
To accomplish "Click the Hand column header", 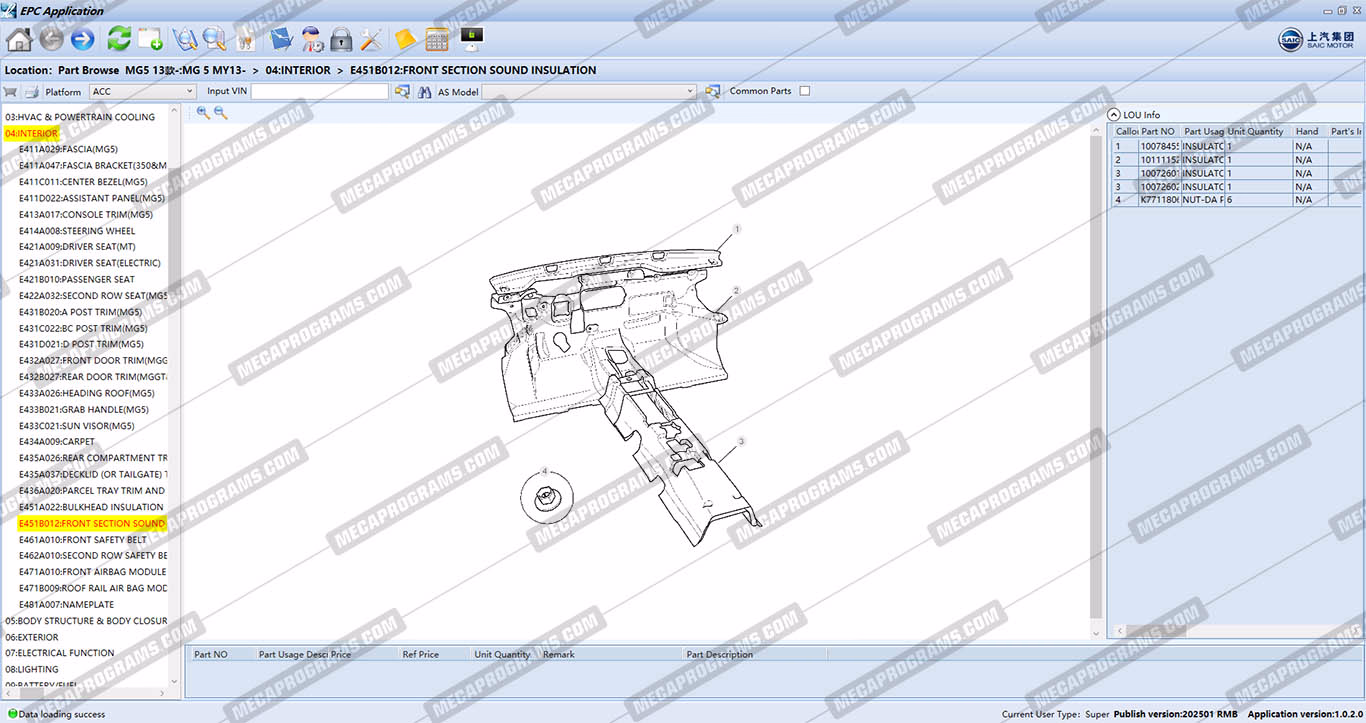I will tap(1307, 131).
